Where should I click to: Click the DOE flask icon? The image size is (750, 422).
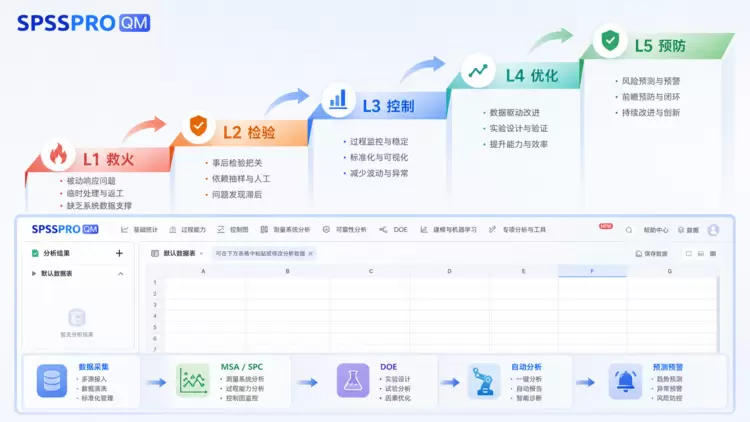[x=353, y=380]
